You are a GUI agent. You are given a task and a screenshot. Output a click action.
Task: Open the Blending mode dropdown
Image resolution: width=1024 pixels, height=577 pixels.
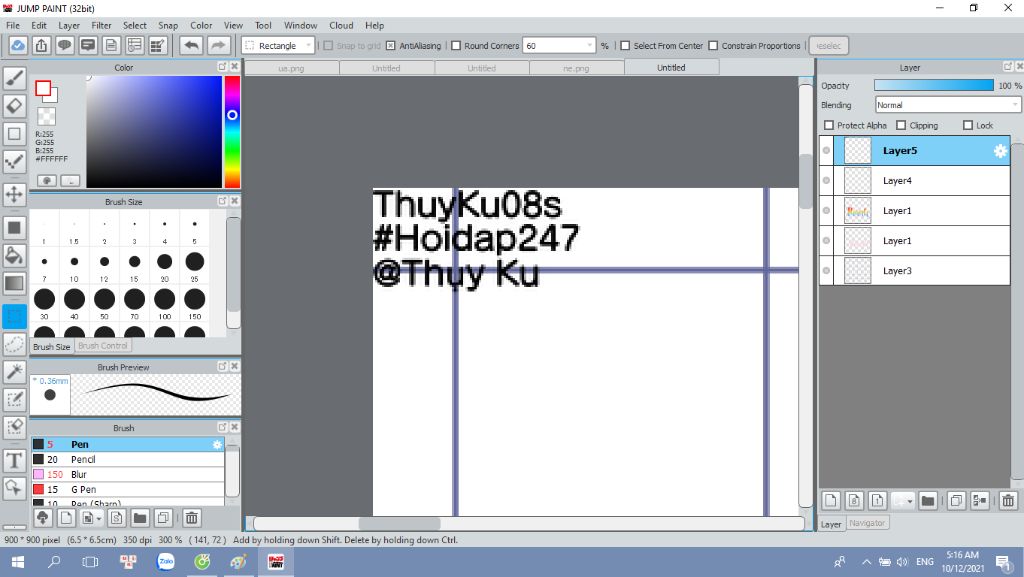click(x=948, y=105)
